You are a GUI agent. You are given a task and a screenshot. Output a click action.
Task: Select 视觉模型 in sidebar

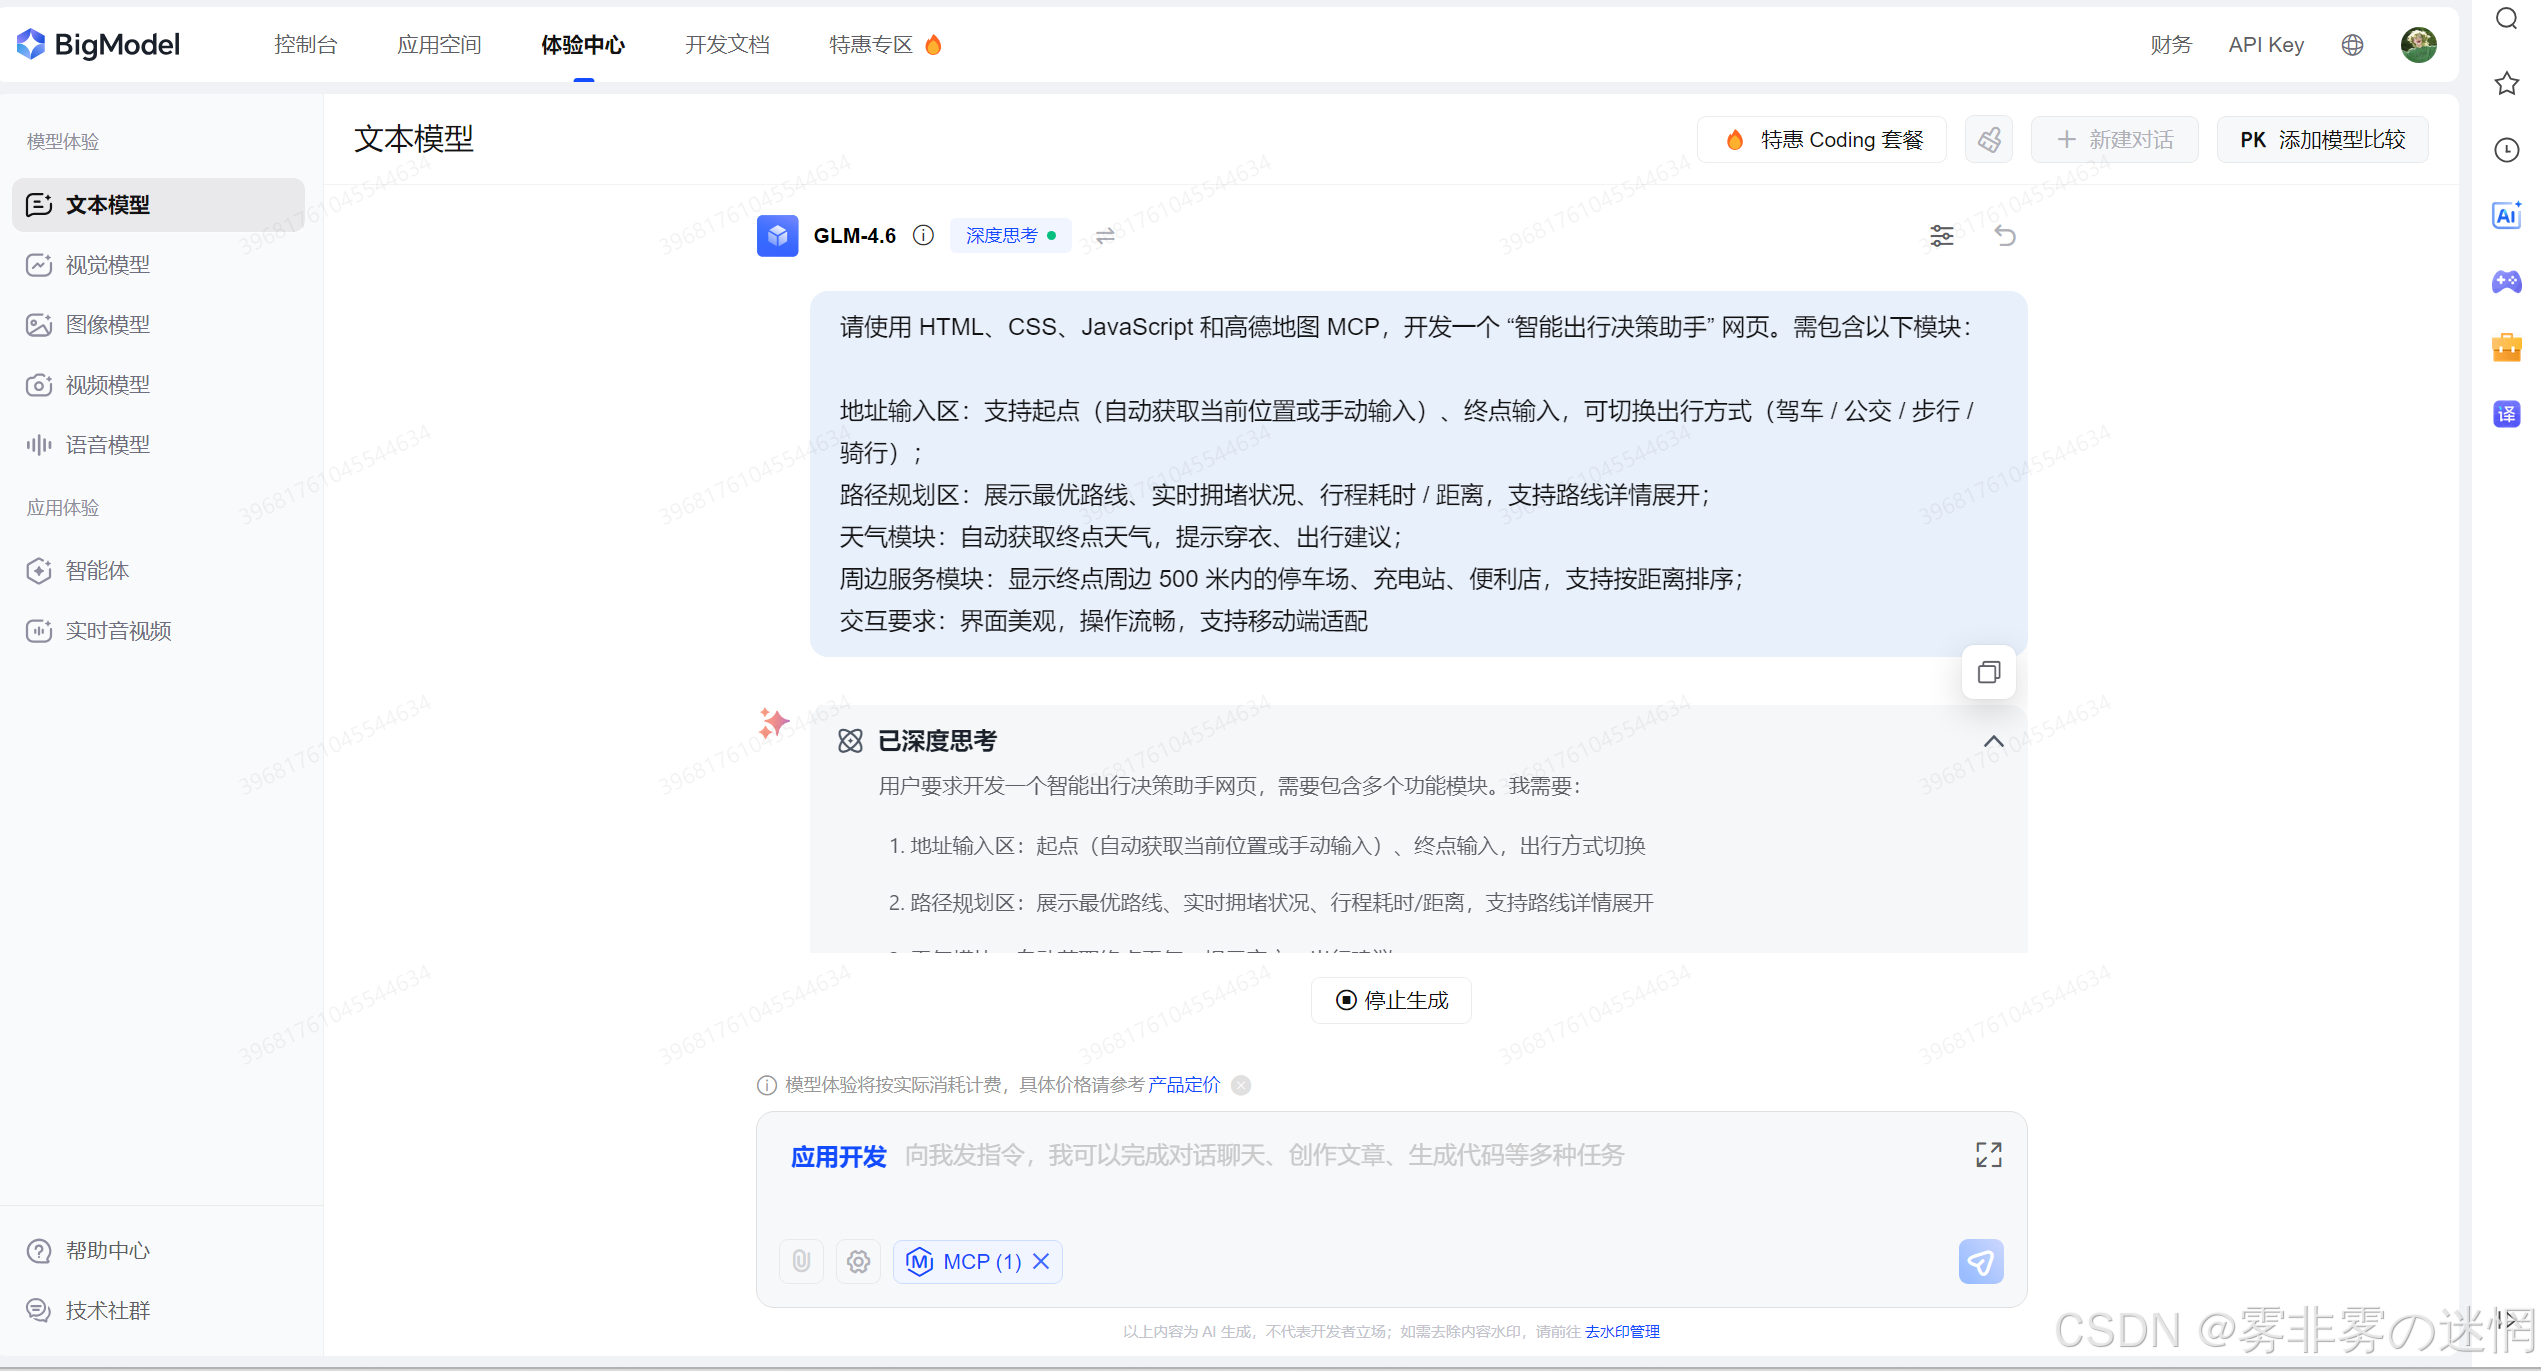tap(108, 265)
